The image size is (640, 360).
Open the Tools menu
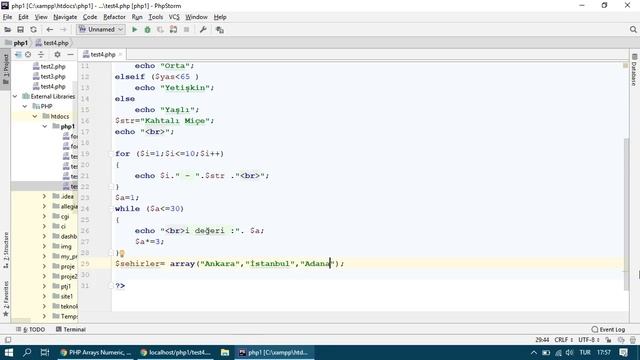156,17
